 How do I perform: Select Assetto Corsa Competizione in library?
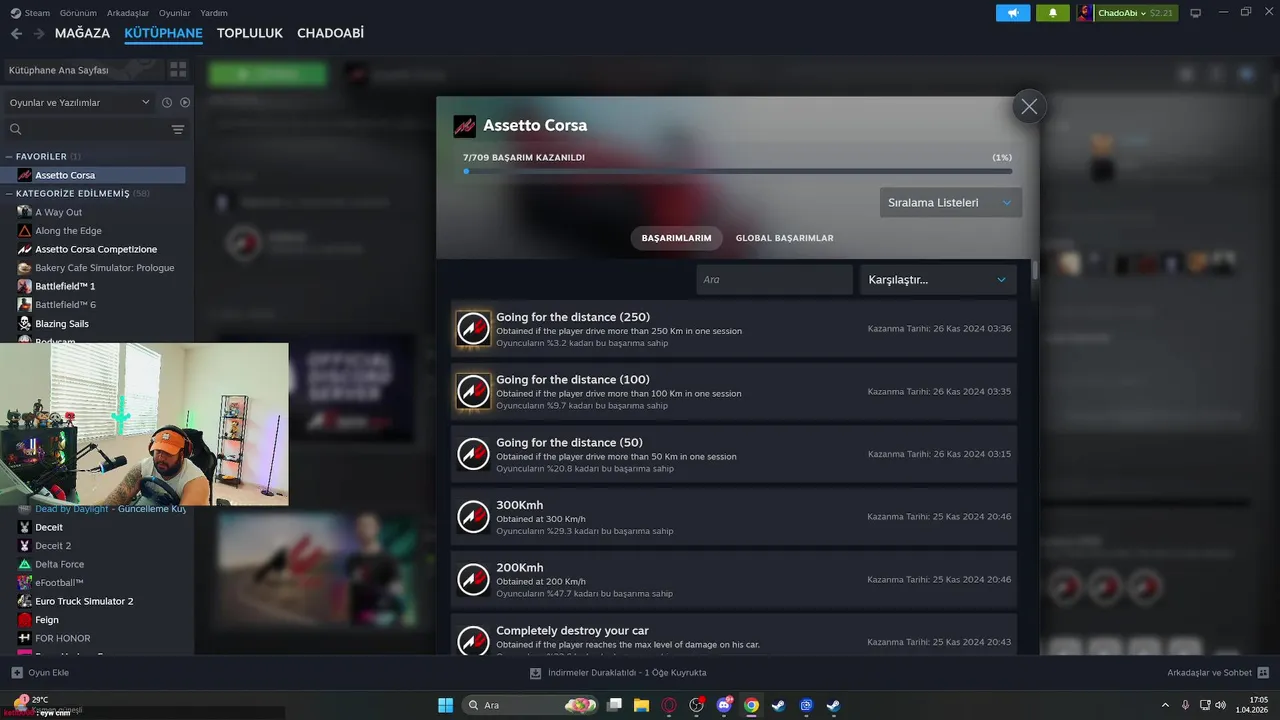click(96, 249)
